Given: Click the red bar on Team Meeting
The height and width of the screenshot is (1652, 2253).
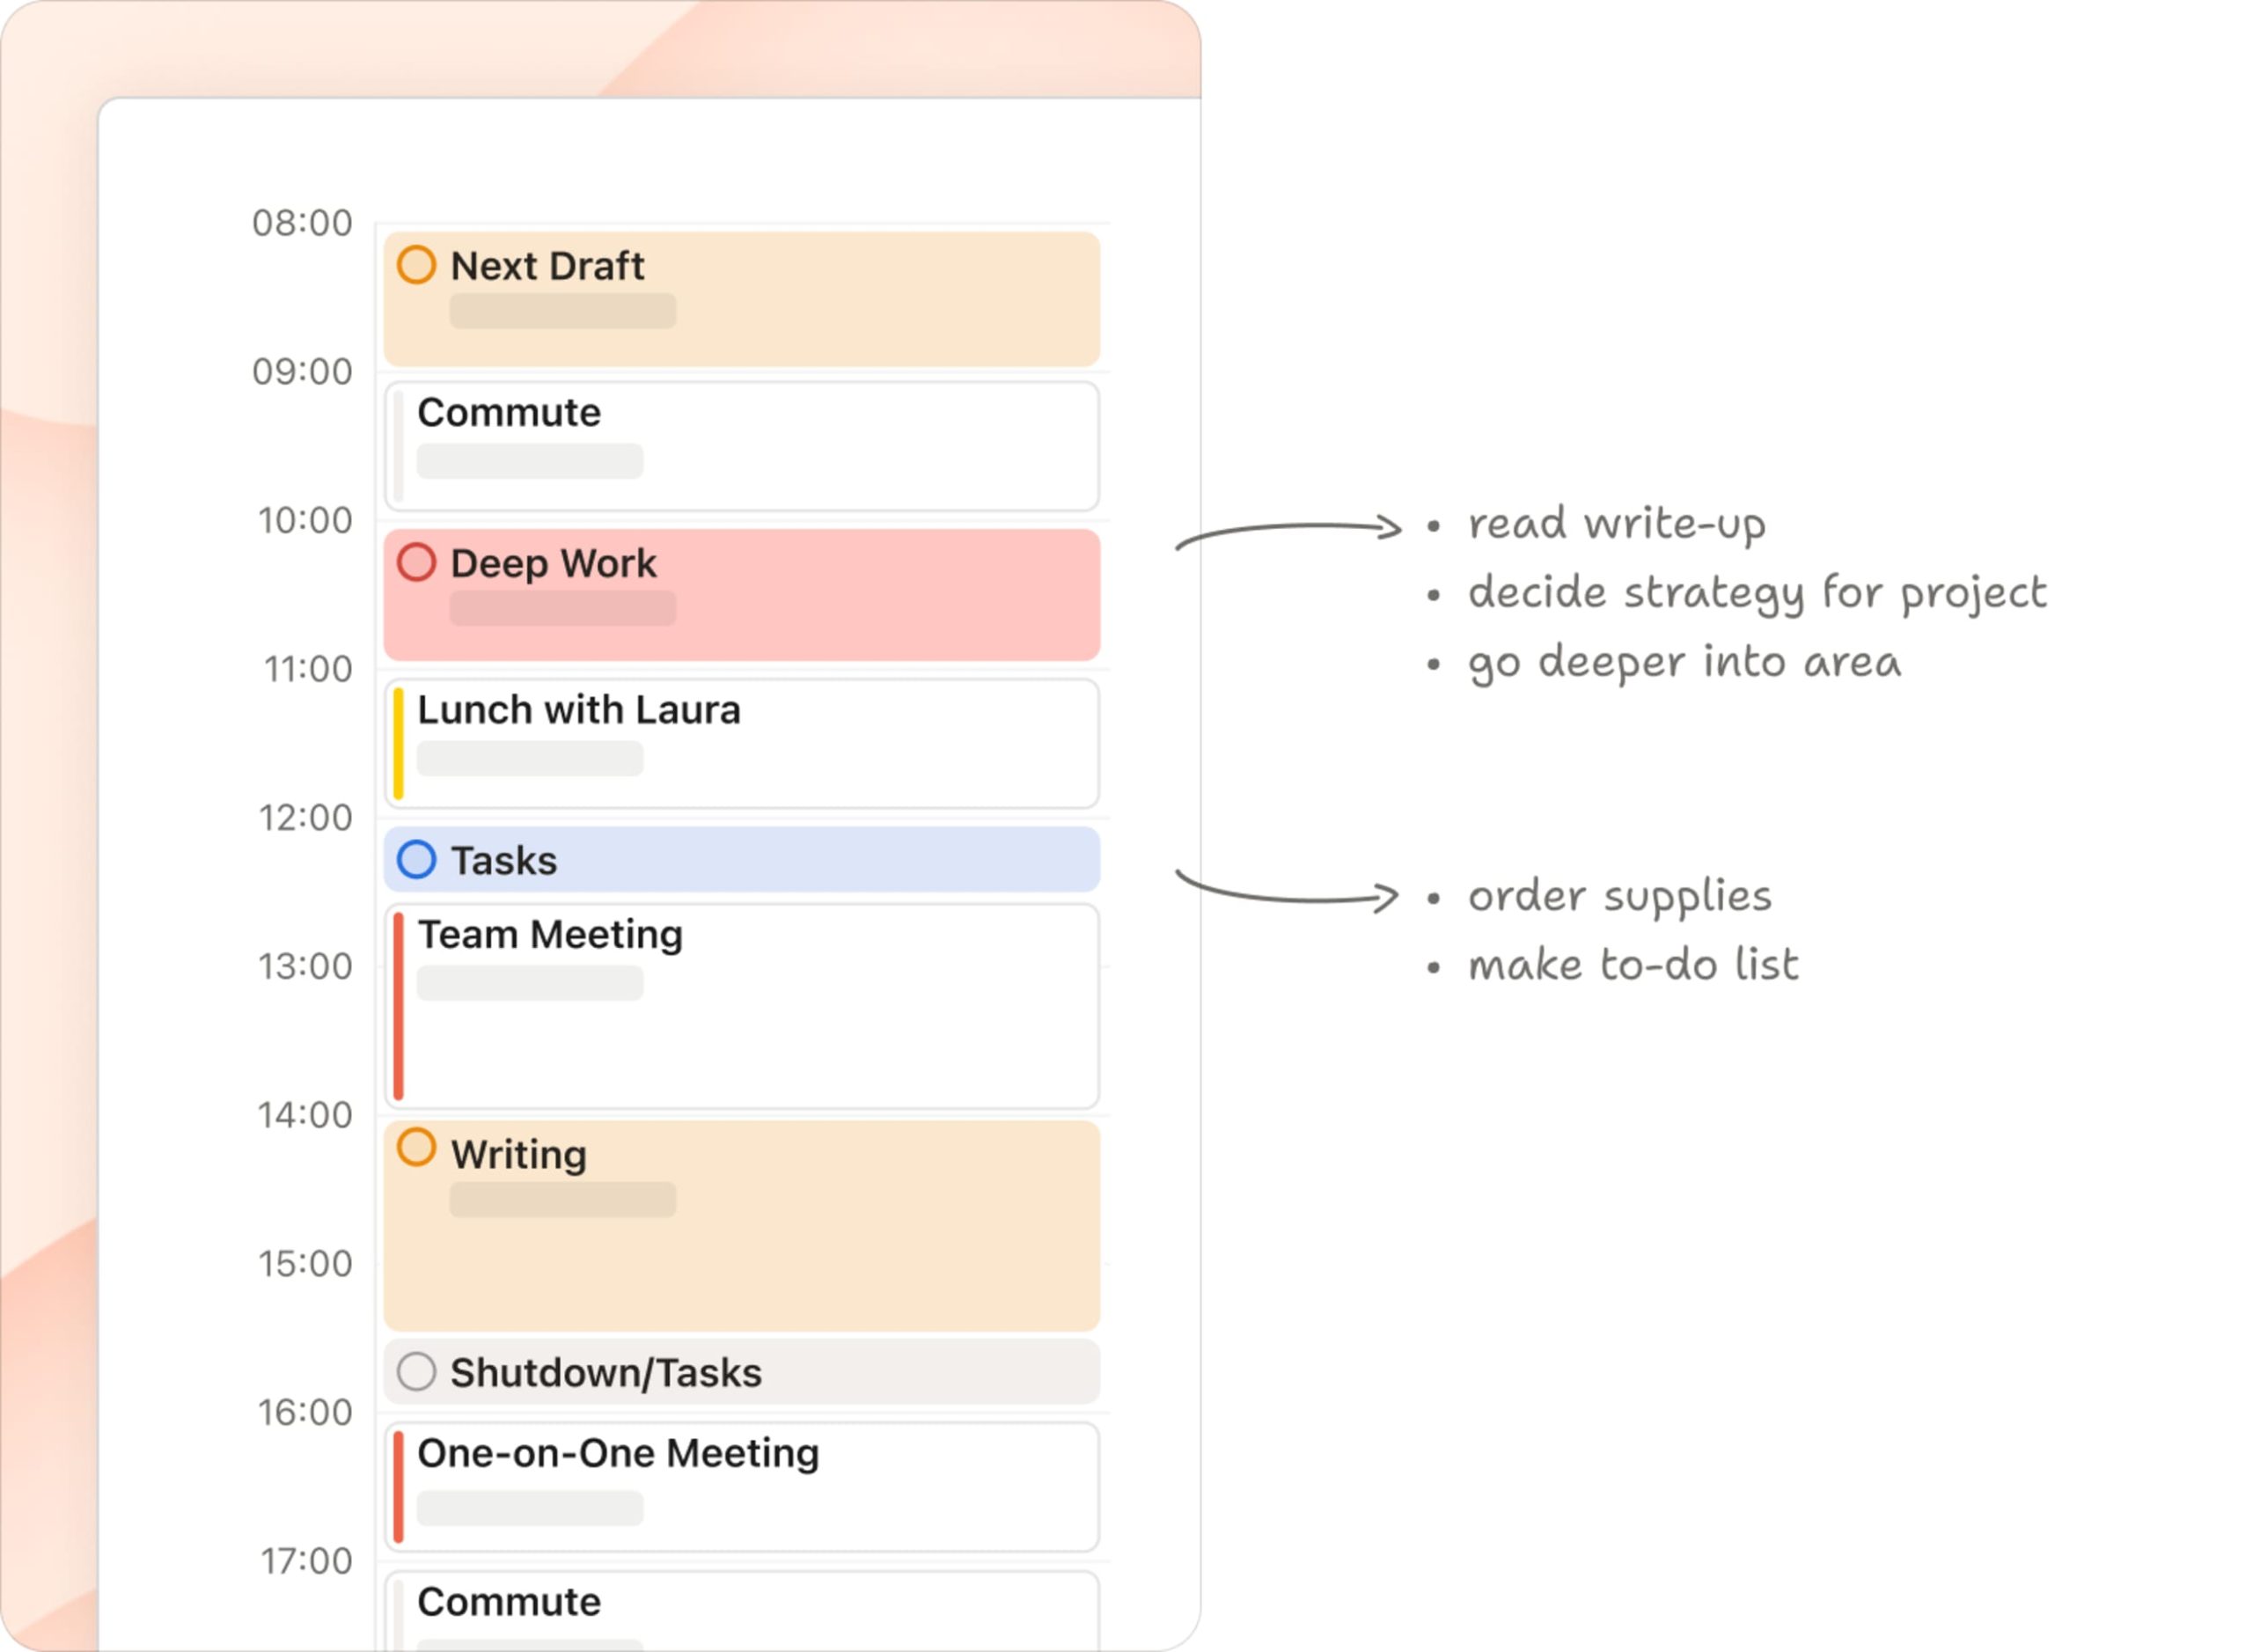Looking at the screenshot, I should click(x=399, y=1007).
